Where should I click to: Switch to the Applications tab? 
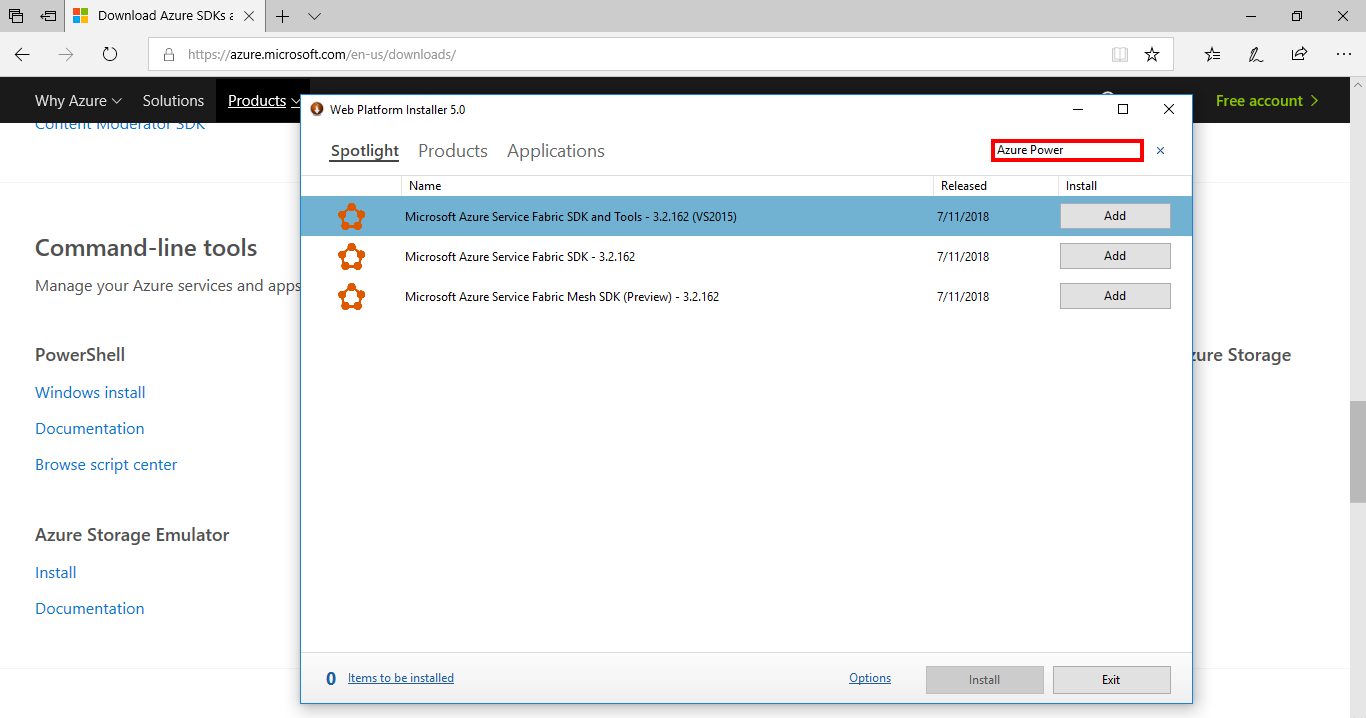click(556, 151)
